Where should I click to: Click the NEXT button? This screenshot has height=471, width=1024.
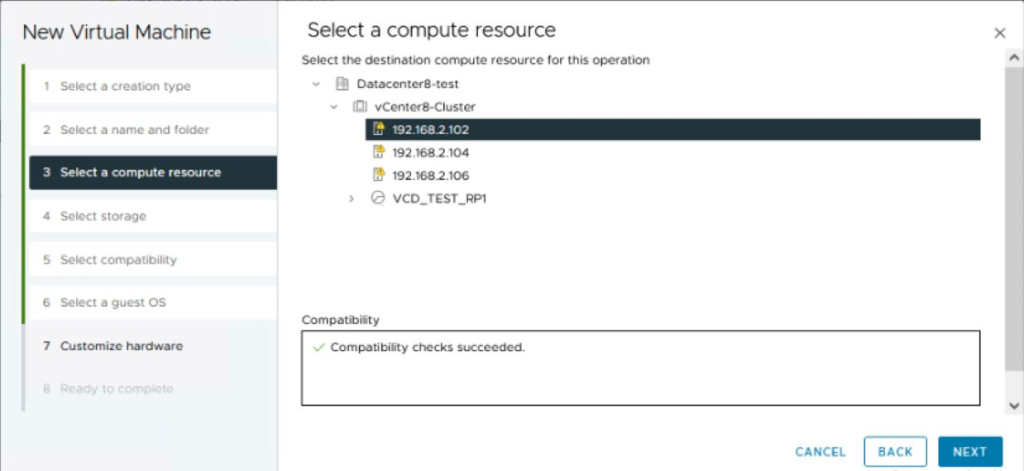[970, 452]
